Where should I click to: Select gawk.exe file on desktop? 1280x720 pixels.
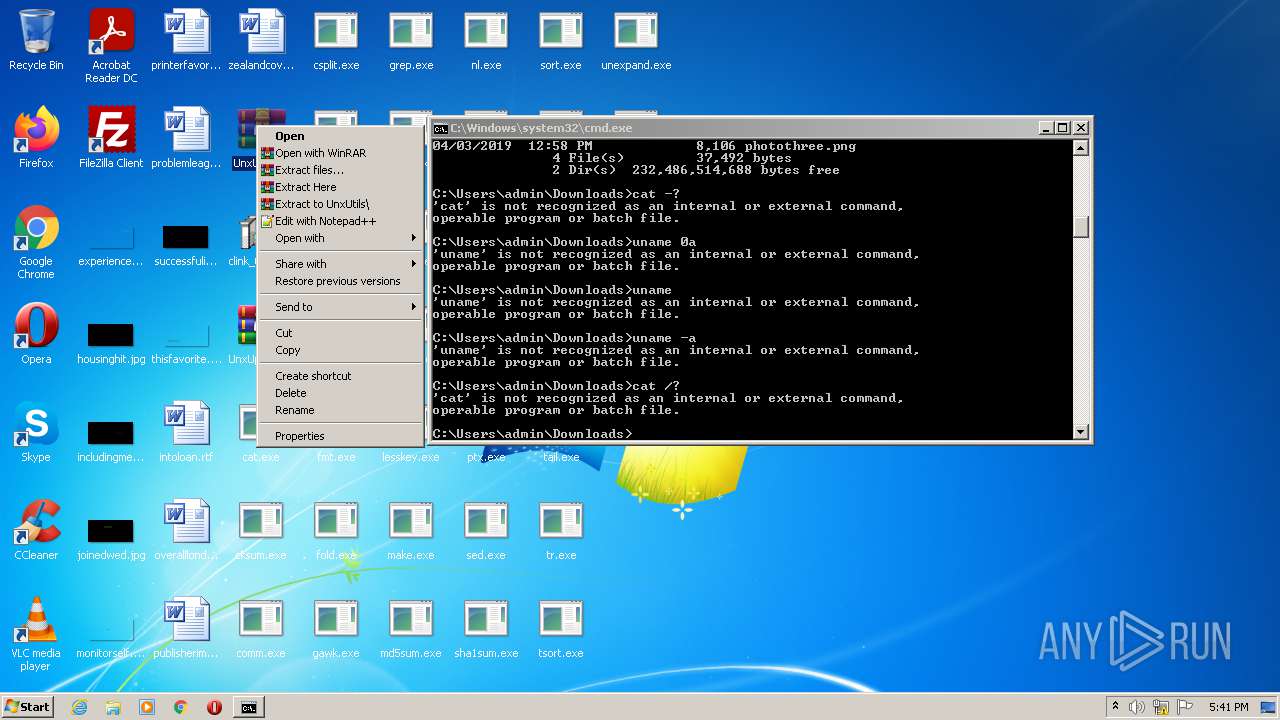(x=336, y=628)
